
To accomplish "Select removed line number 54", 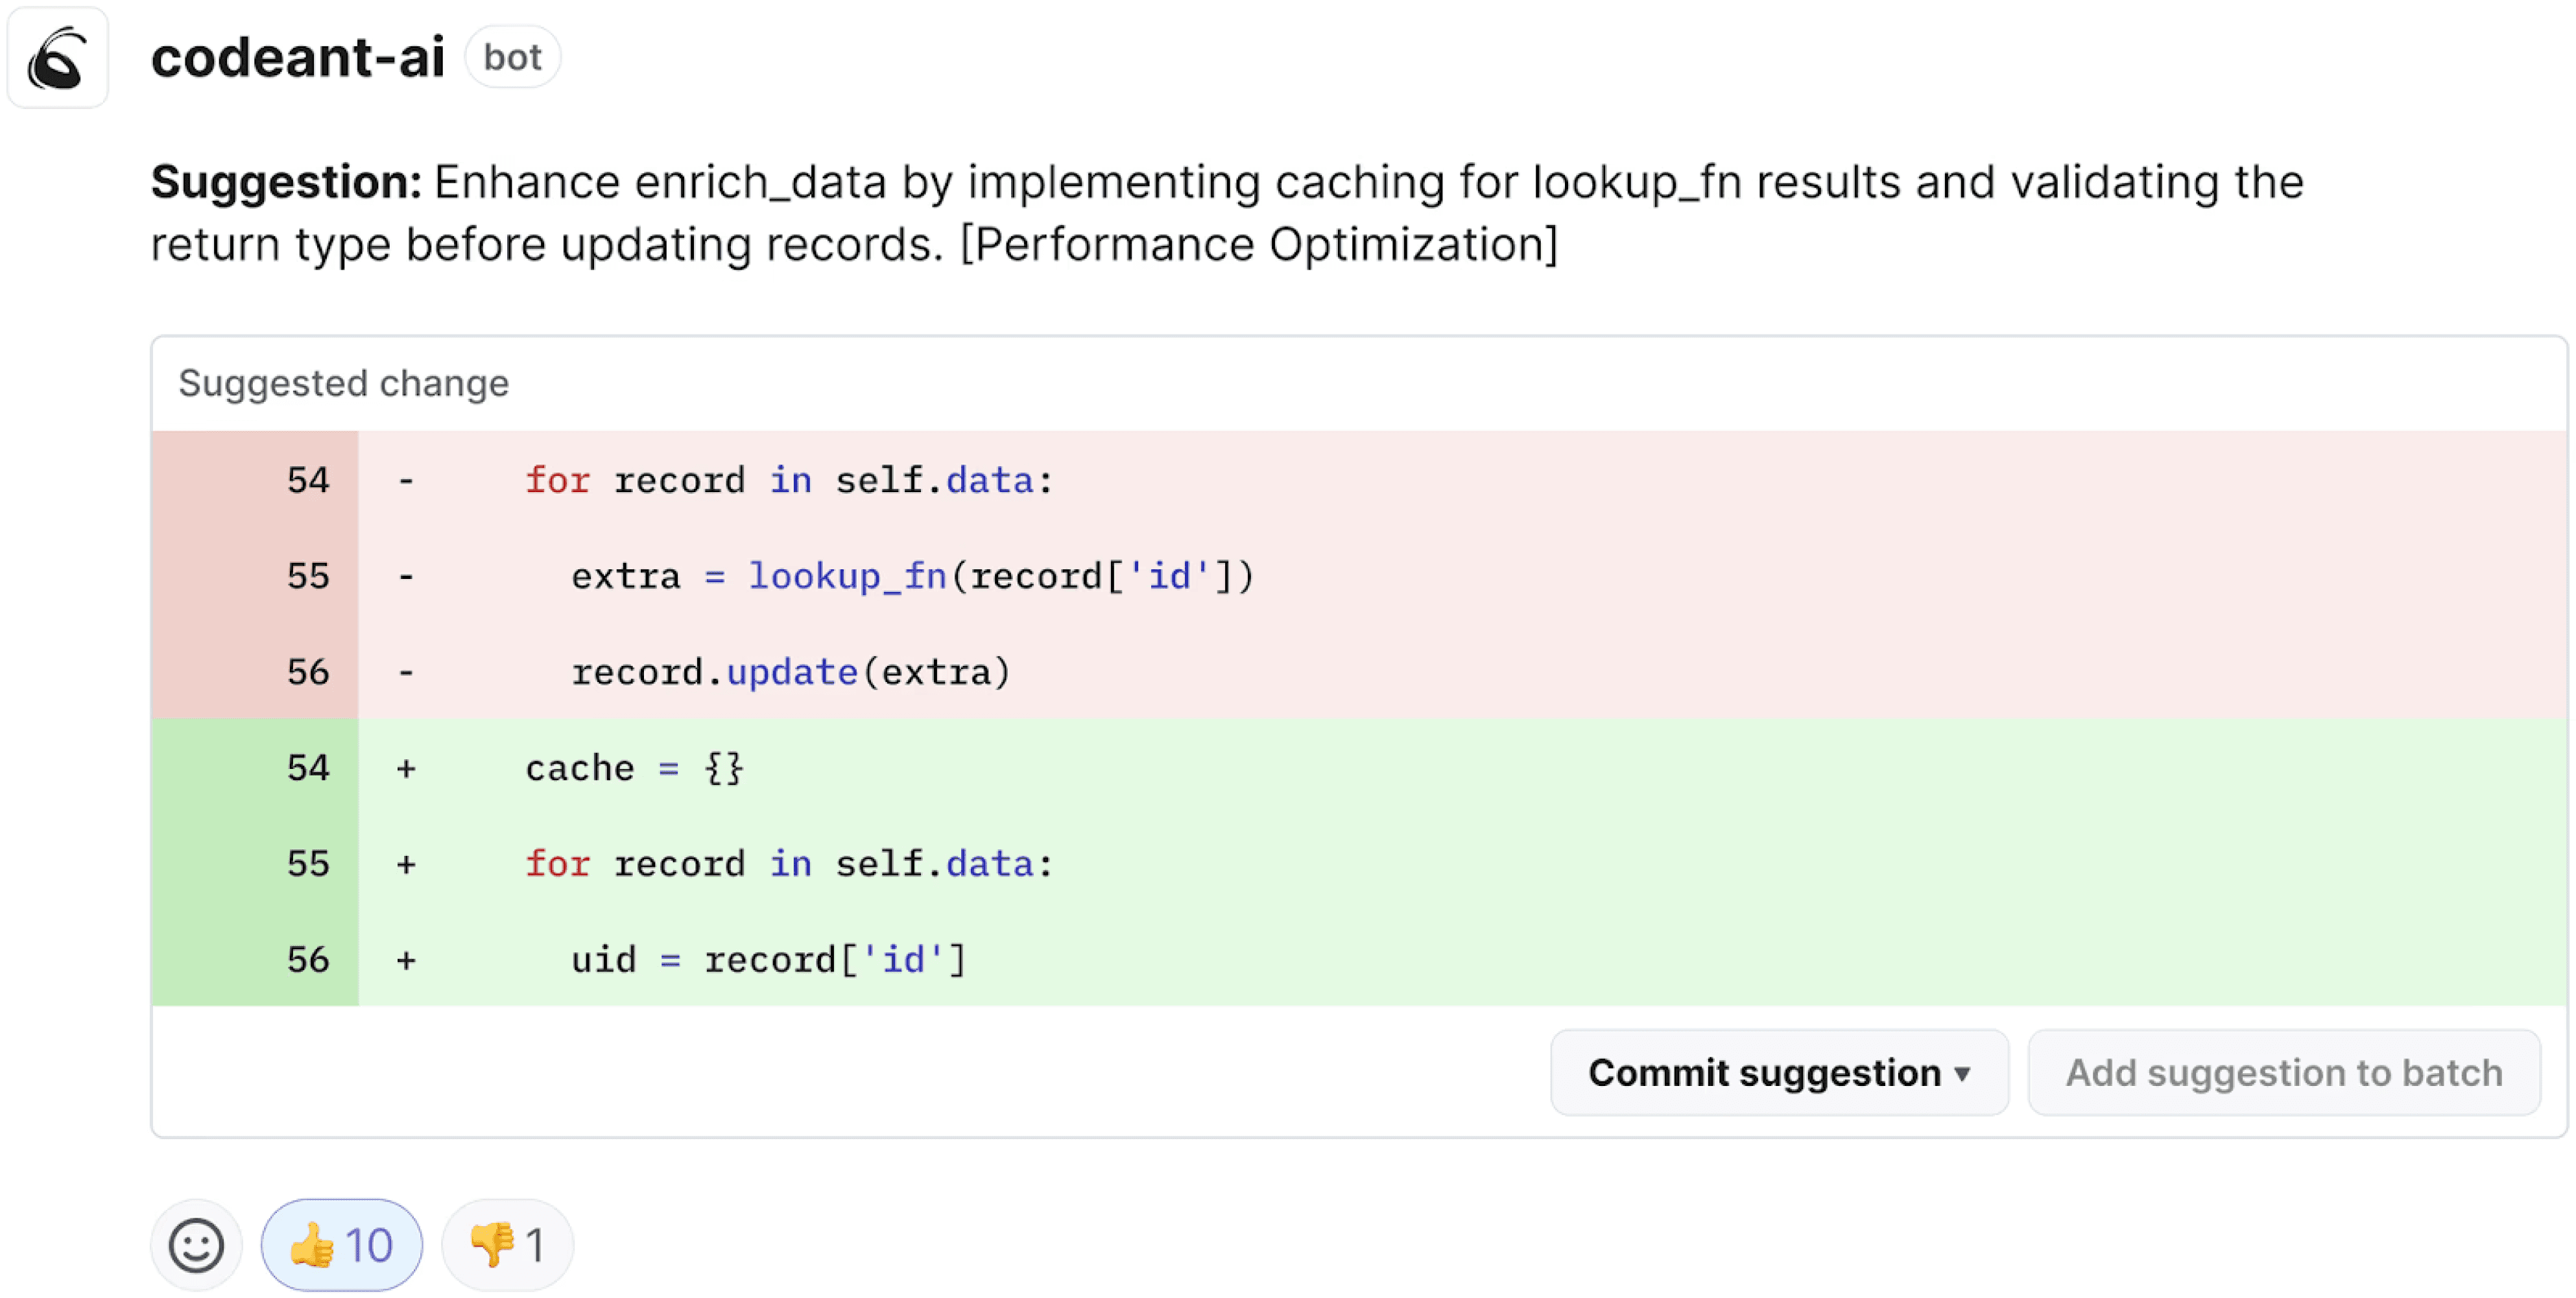I will coord(307,480).
